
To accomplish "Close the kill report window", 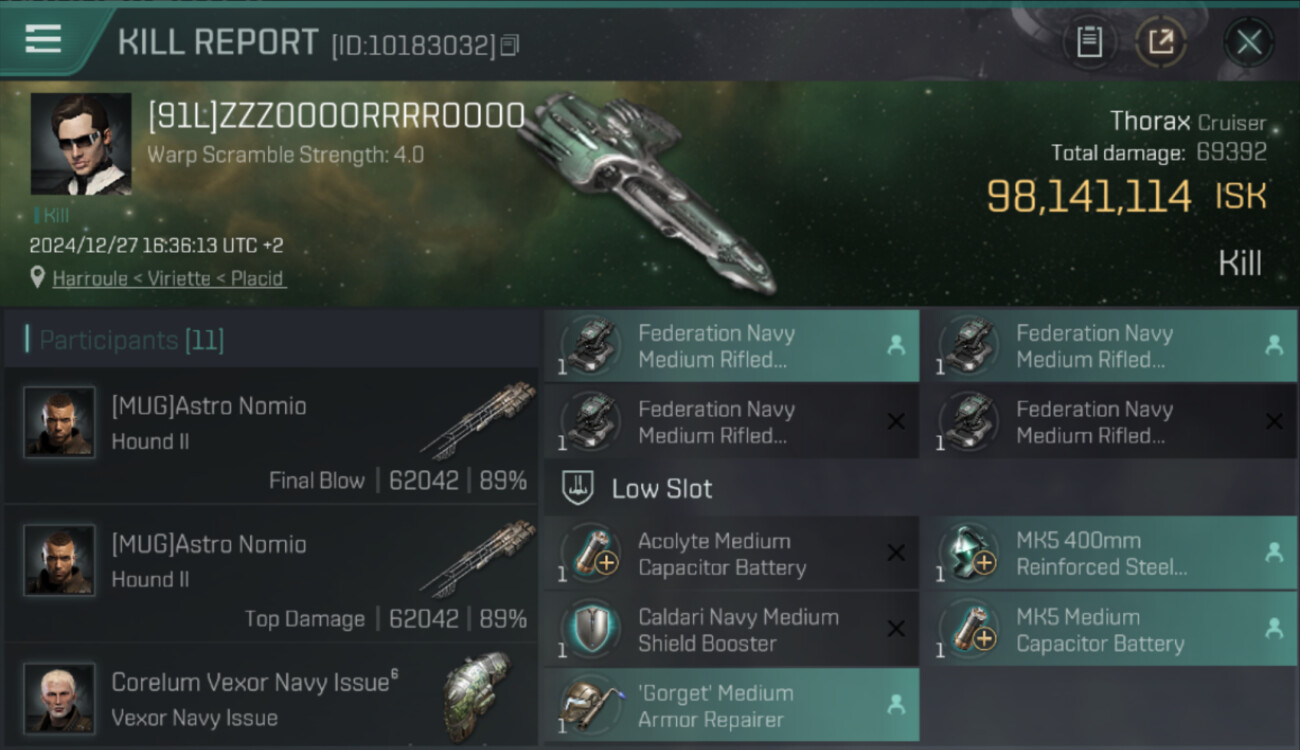I will point(1248,42).
